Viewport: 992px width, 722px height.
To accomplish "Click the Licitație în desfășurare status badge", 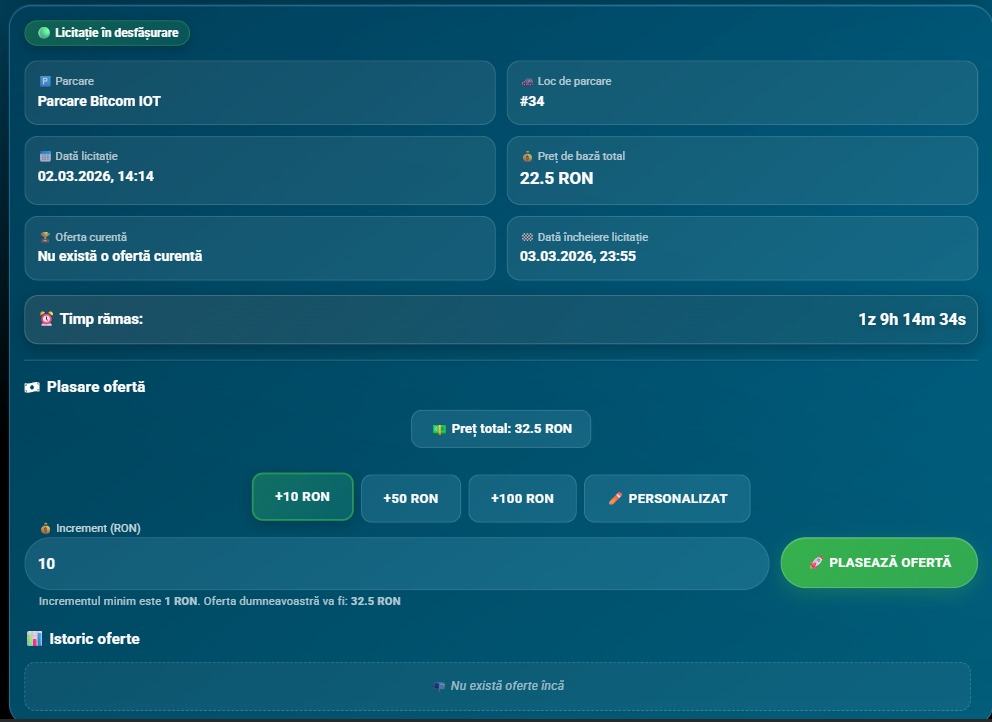I will (x=107, y=33).
